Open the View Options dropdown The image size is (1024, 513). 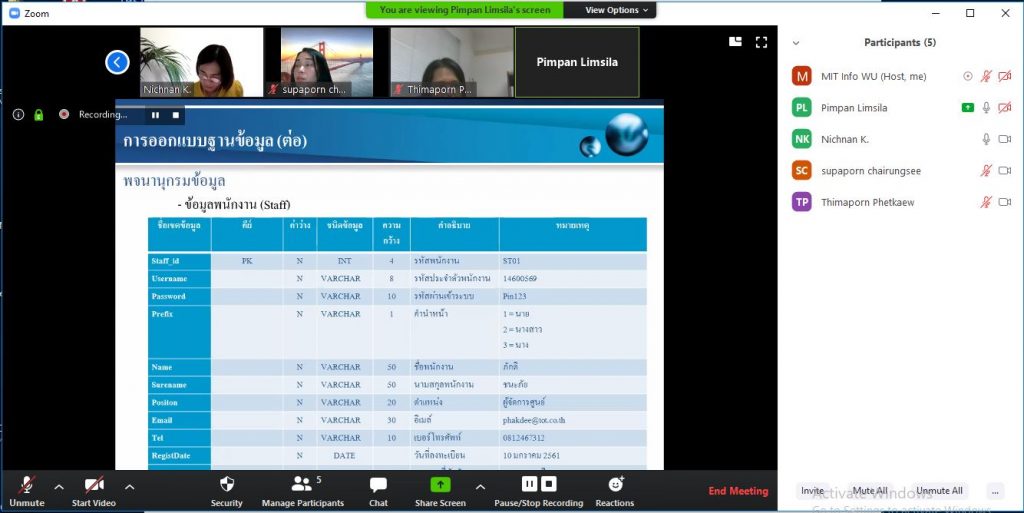click(618, 10)
